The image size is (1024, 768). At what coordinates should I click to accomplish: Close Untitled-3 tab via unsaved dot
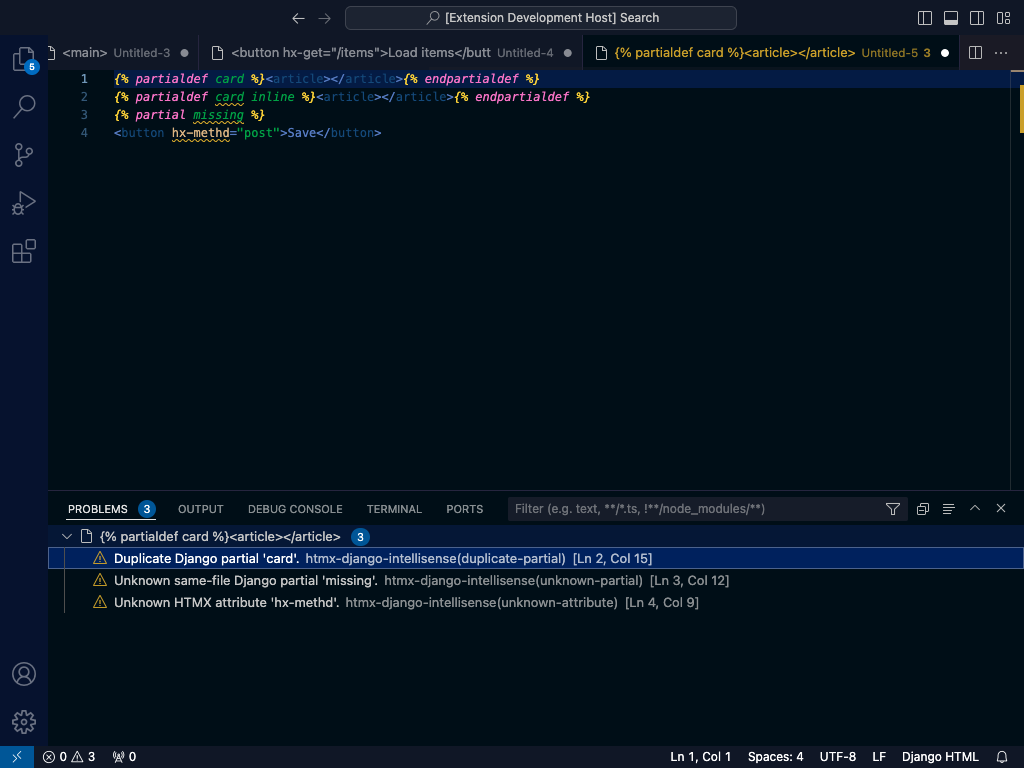point(184,53)
